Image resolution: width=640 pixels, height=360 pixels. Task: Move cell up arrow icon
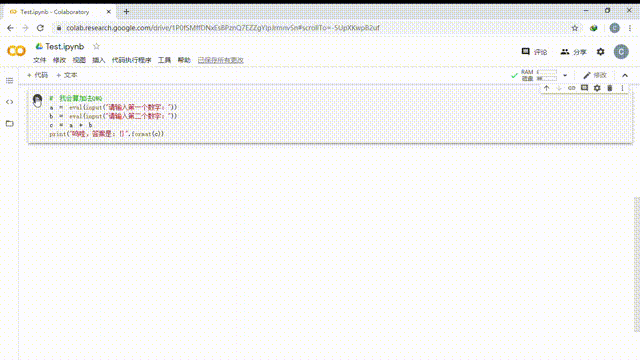(547, 88)
